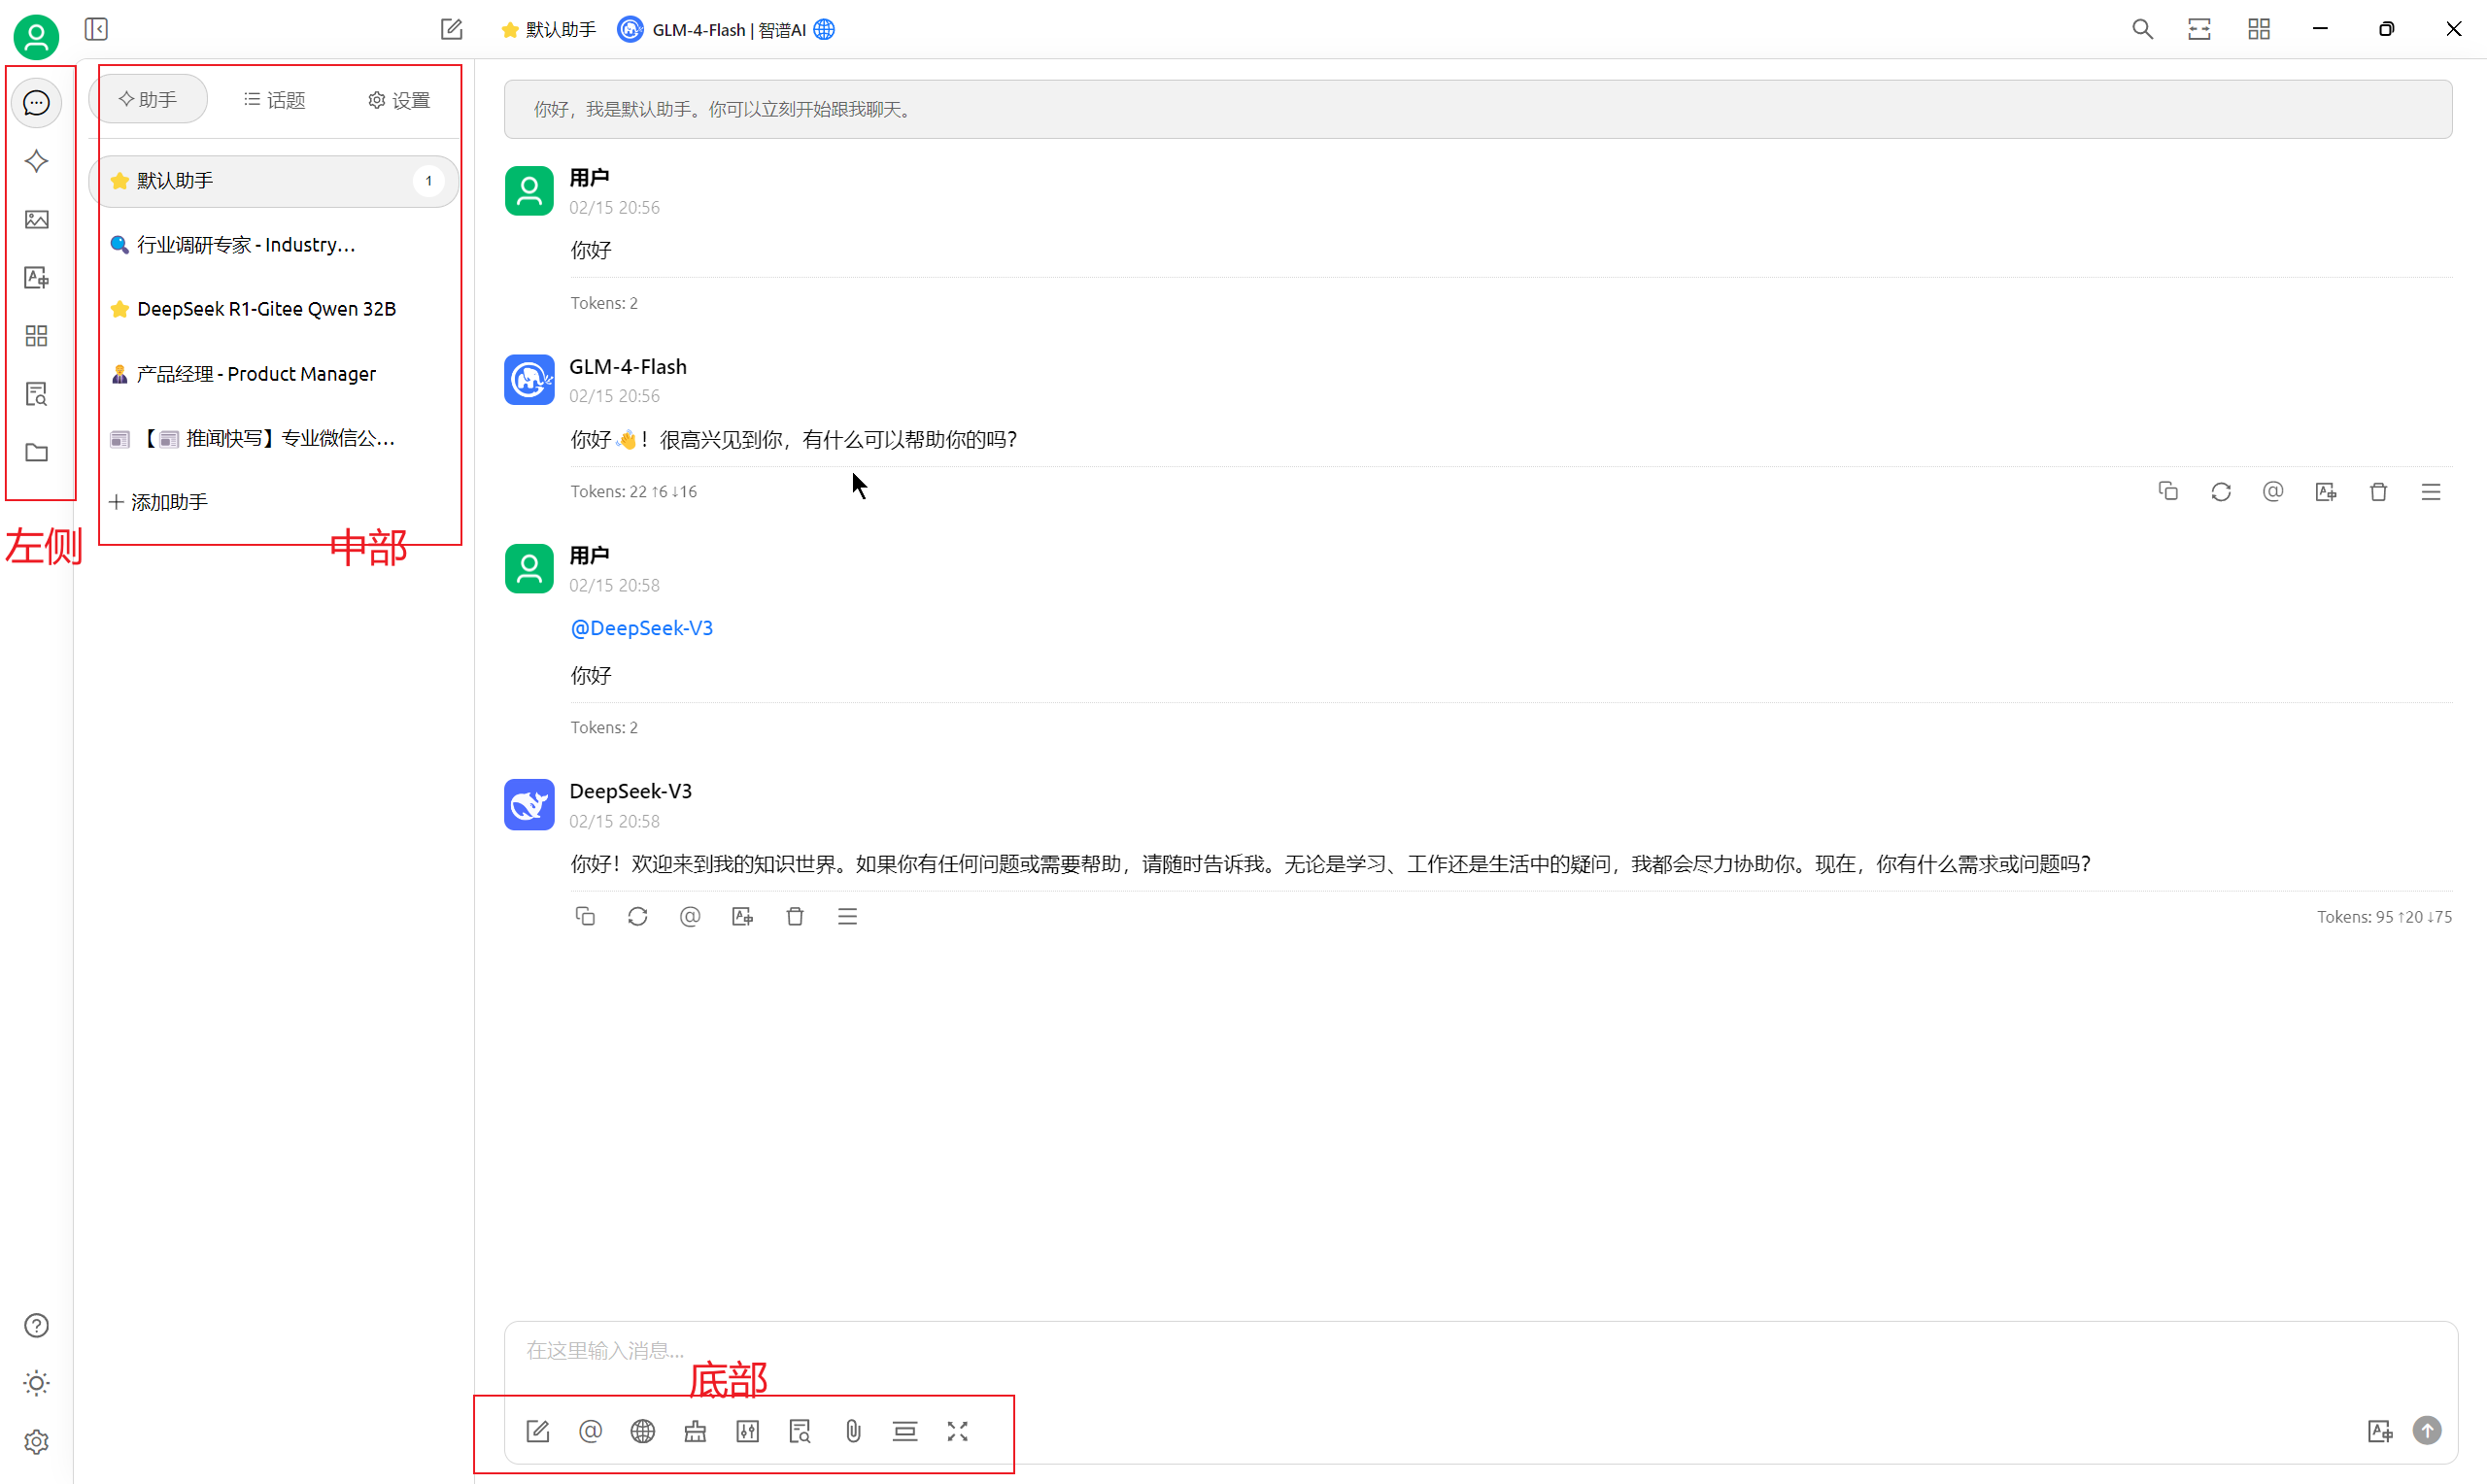Open options menu on GLM-4-Flash's message
Screen dimensions: 2487x1484
[x=2431, y=491]
